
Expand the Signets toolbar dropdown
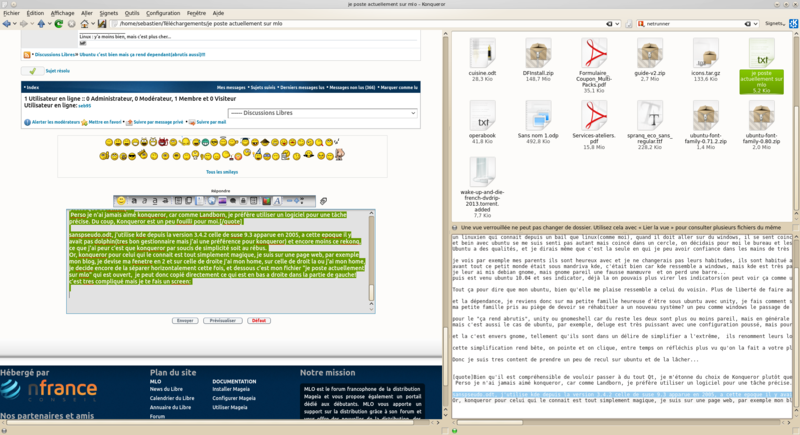tap(777, 23)
